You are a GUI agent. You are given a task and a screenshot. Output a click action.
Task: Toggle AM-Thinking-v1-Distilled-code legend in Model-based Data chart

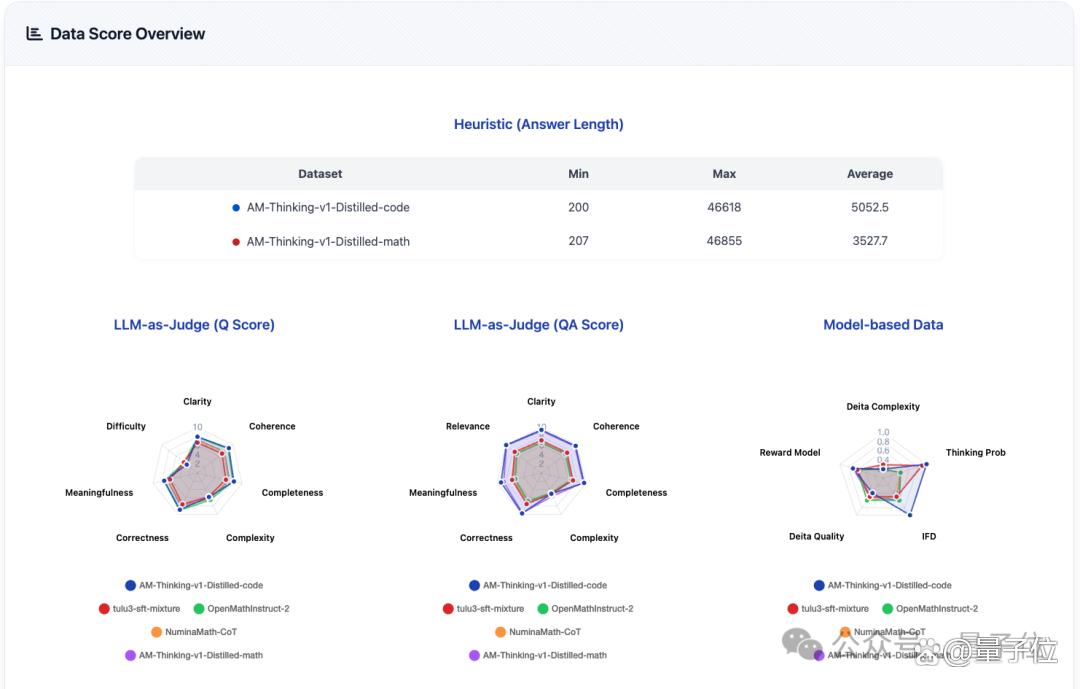[883, 586]
